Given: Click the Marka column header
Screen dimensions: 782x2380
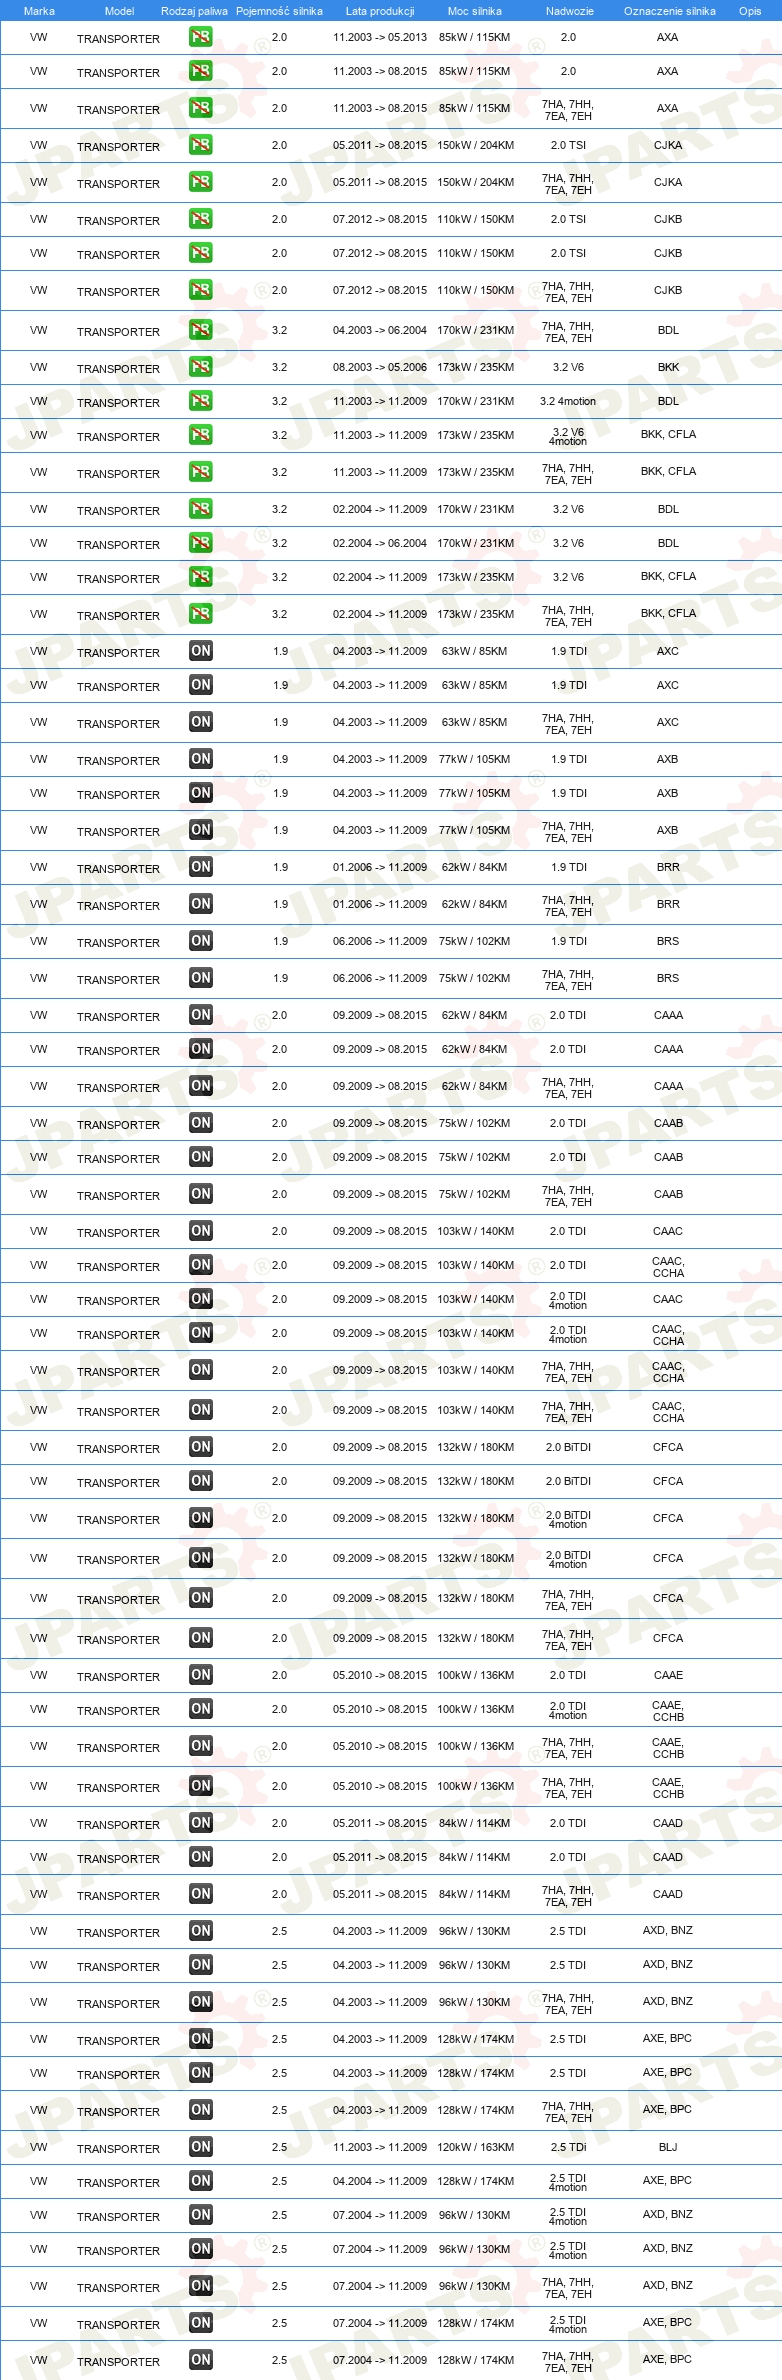Looking at the screenshot, I should [39, 11].
